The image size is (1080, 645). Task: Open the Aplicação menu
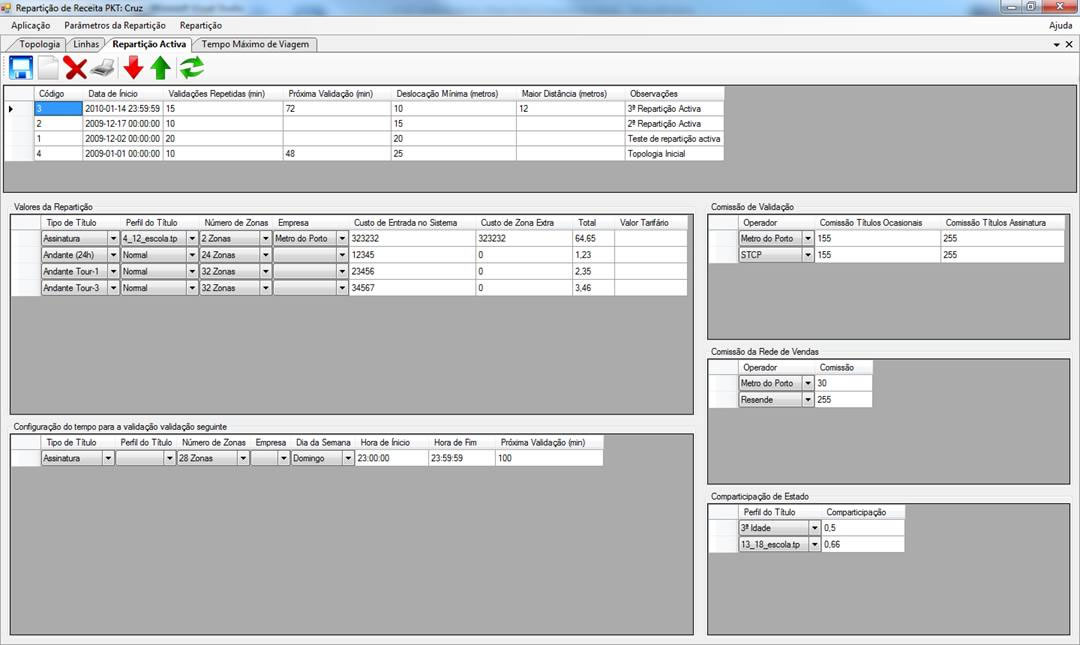pyautogui.click(x=31, y=25)
